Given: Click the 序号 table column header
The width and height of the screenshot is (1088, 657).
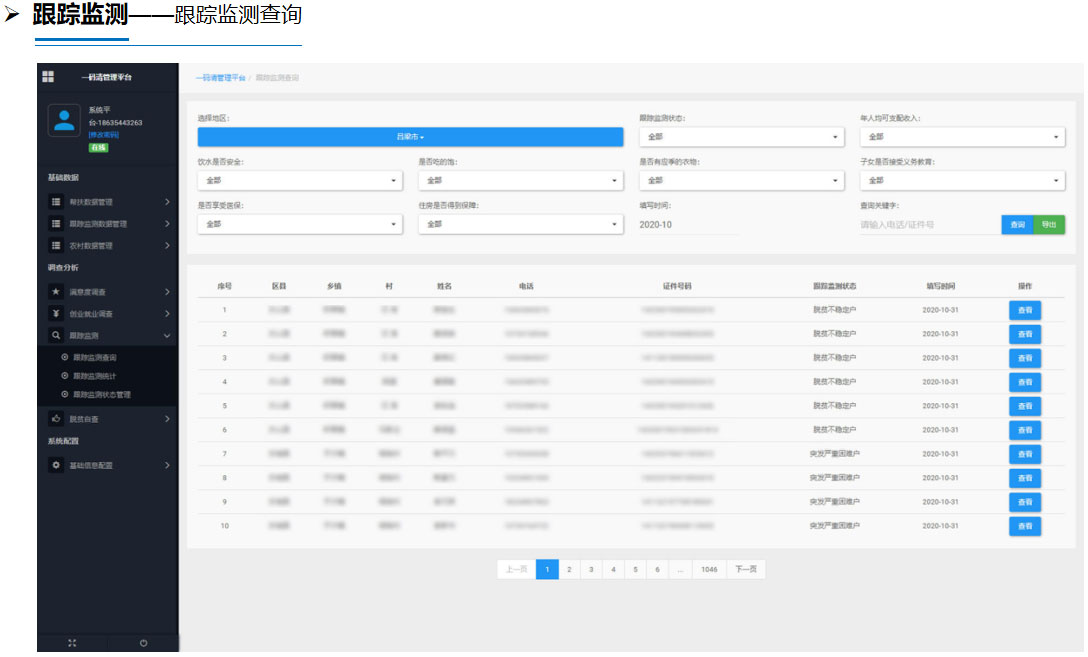Looking at the screenshot, I should click(224, 286).
